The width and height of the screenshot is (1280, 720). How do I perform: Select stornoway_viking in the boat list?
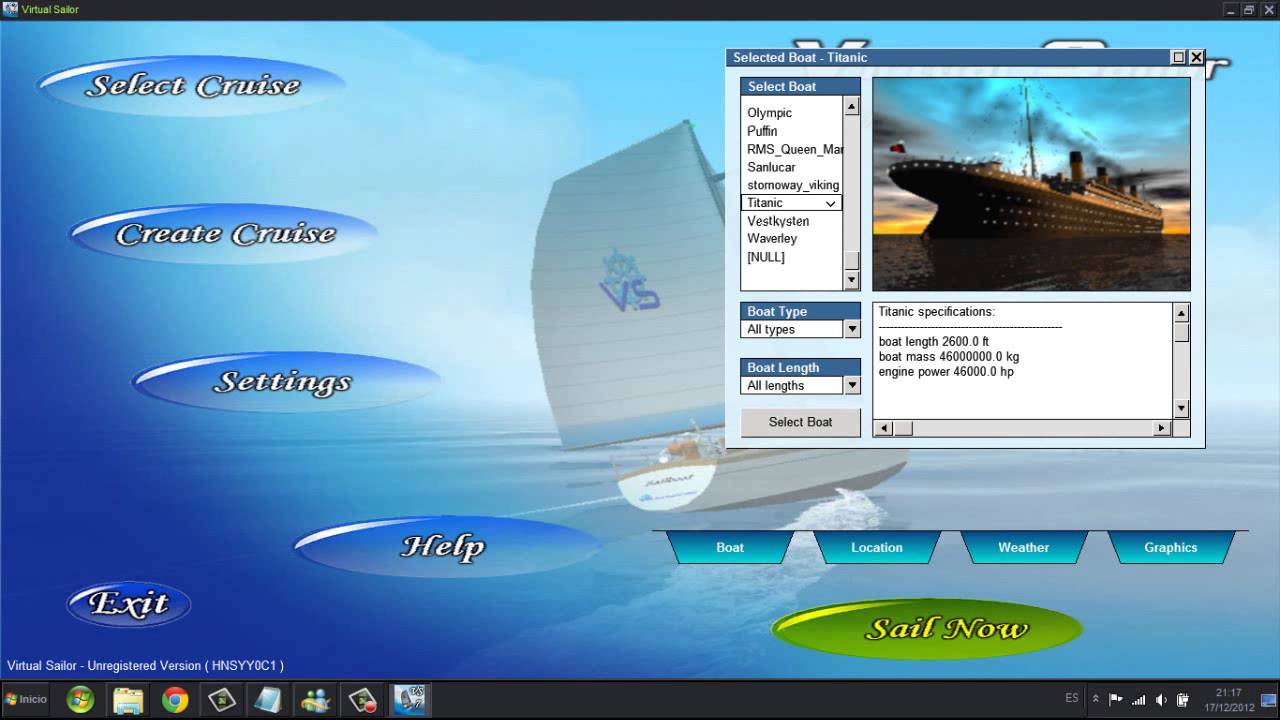click(793, 185)
